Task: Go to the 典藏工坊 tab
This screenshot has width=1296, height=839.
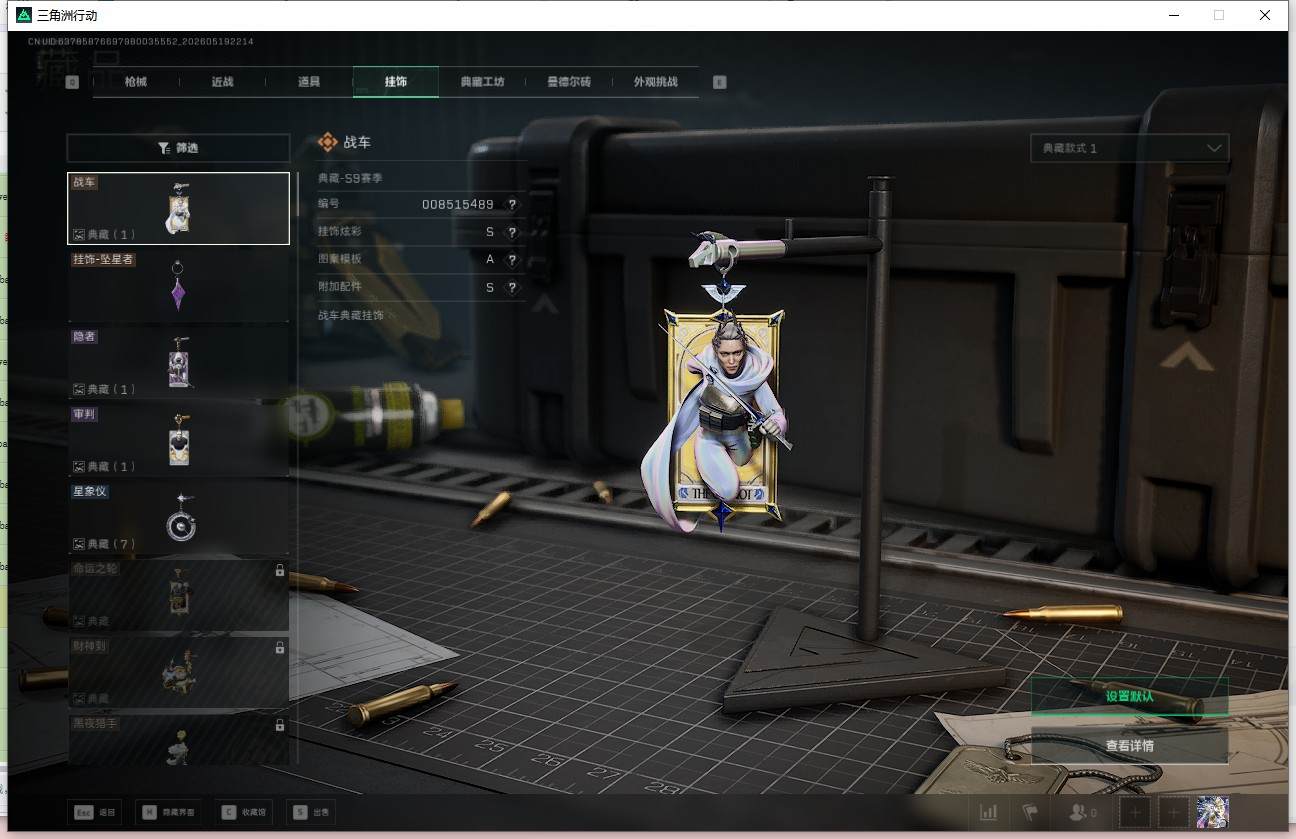Action: (482, 82)
